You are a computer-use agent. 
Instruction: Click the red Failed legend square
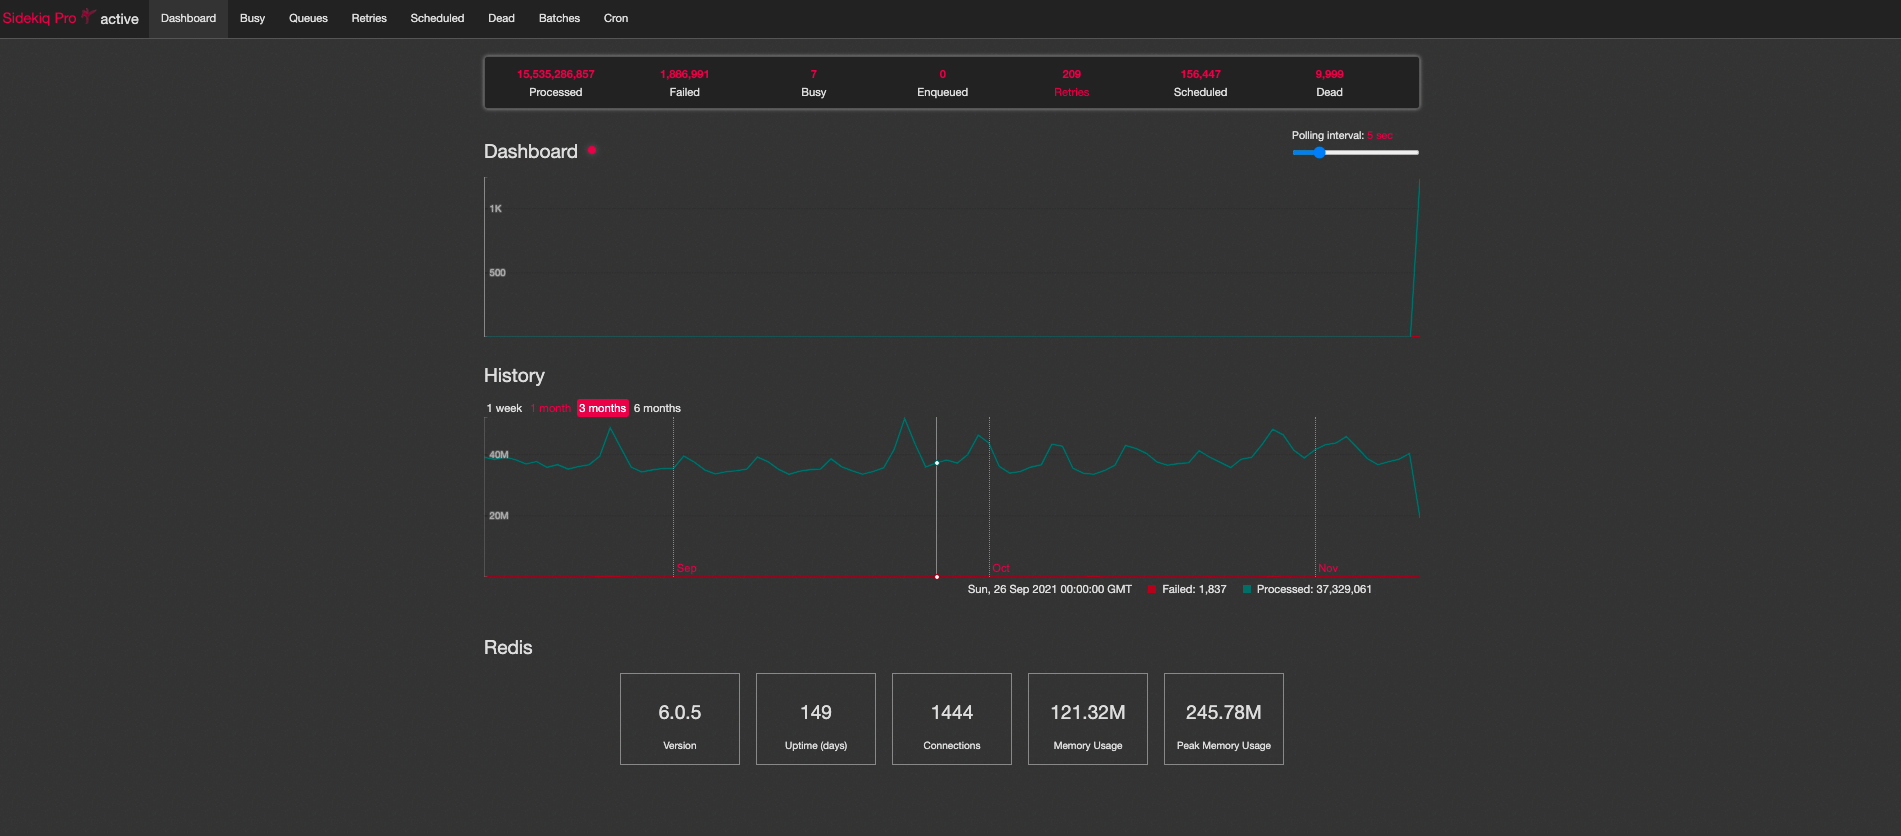1152,590
